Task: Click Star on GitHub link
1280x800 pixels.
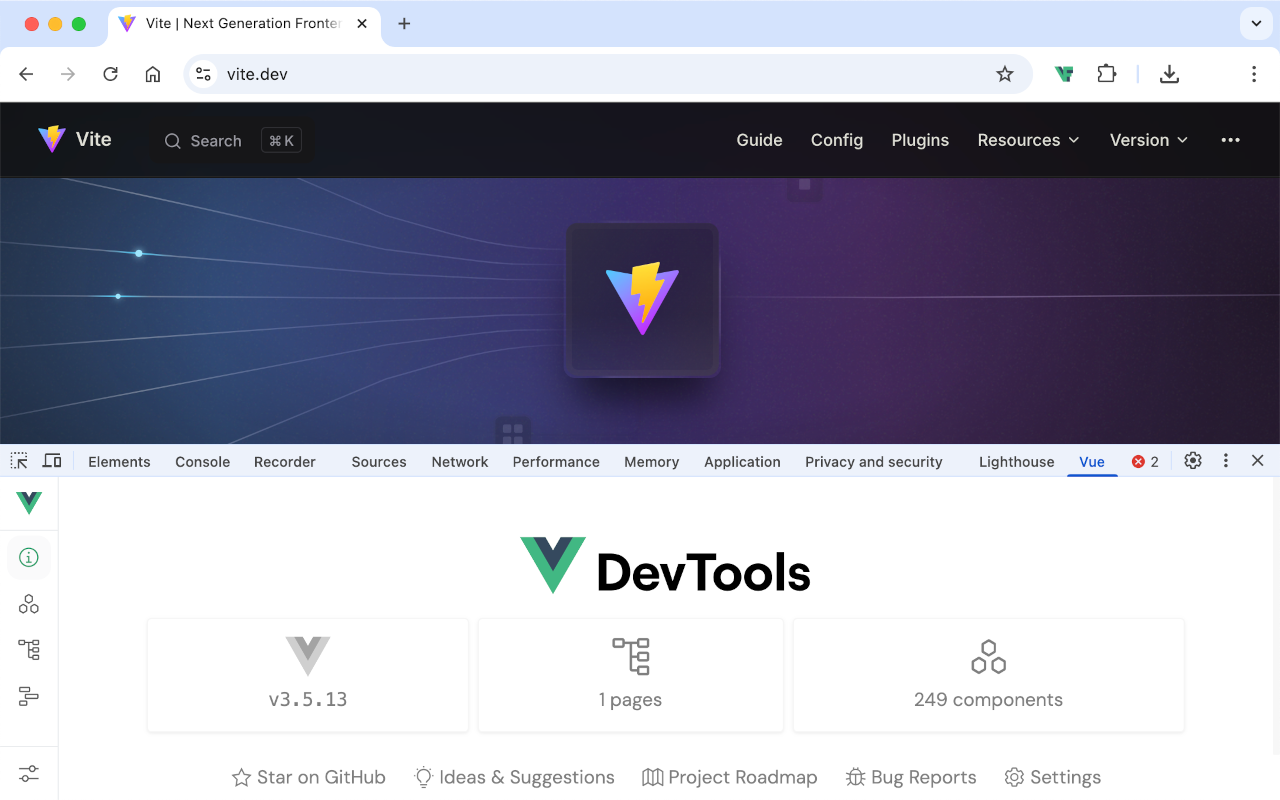Action: tap(309, 777)
